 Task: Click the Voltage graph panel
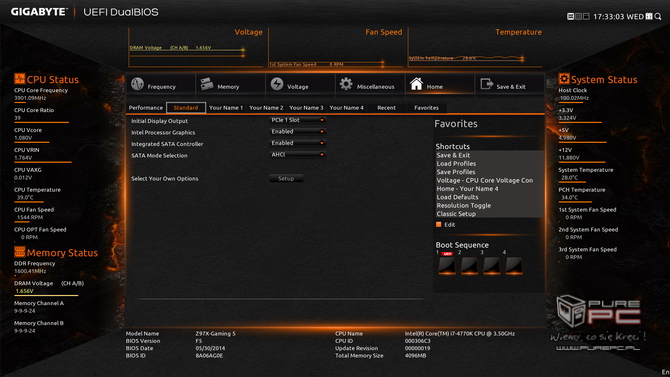196,47
